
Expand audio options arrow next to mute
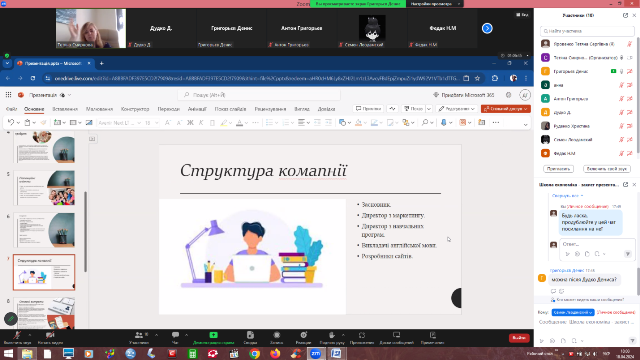[x=30, y=335]
